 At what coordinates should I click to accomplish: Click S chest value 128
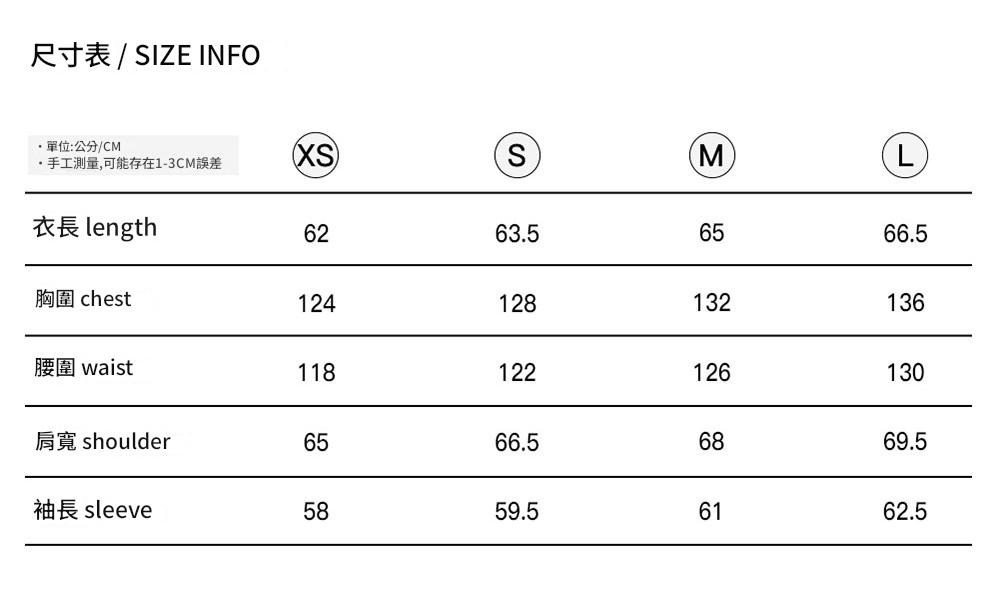pos(517,303)
